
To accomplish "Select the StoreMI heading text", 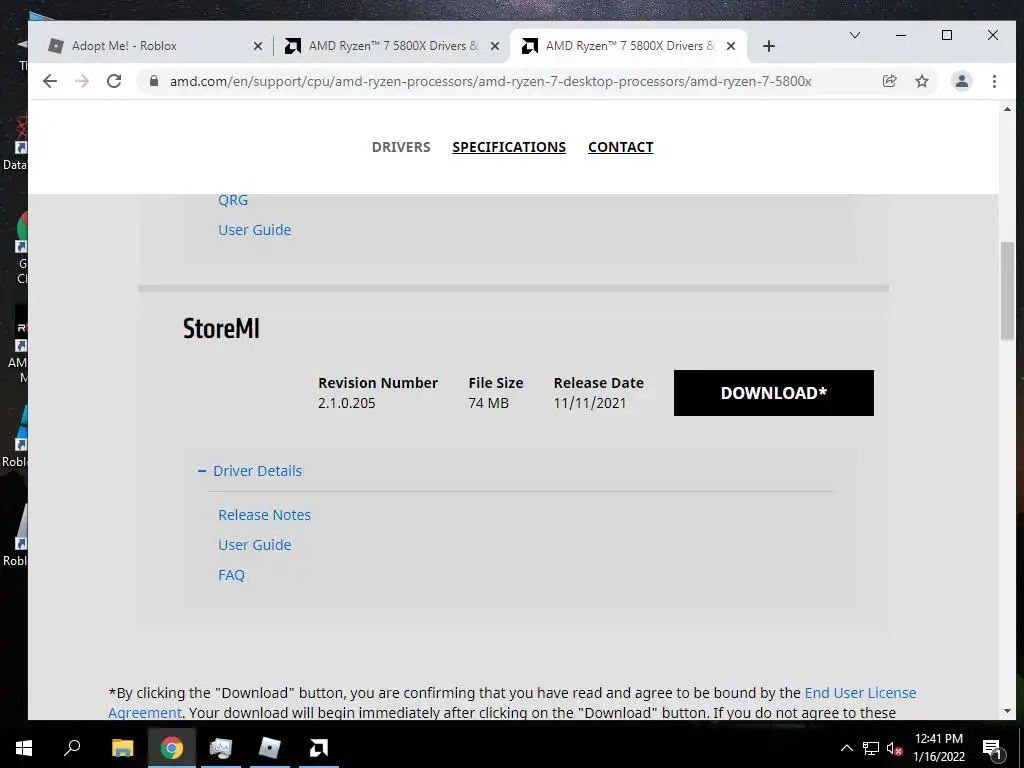I will coord(221,328).
